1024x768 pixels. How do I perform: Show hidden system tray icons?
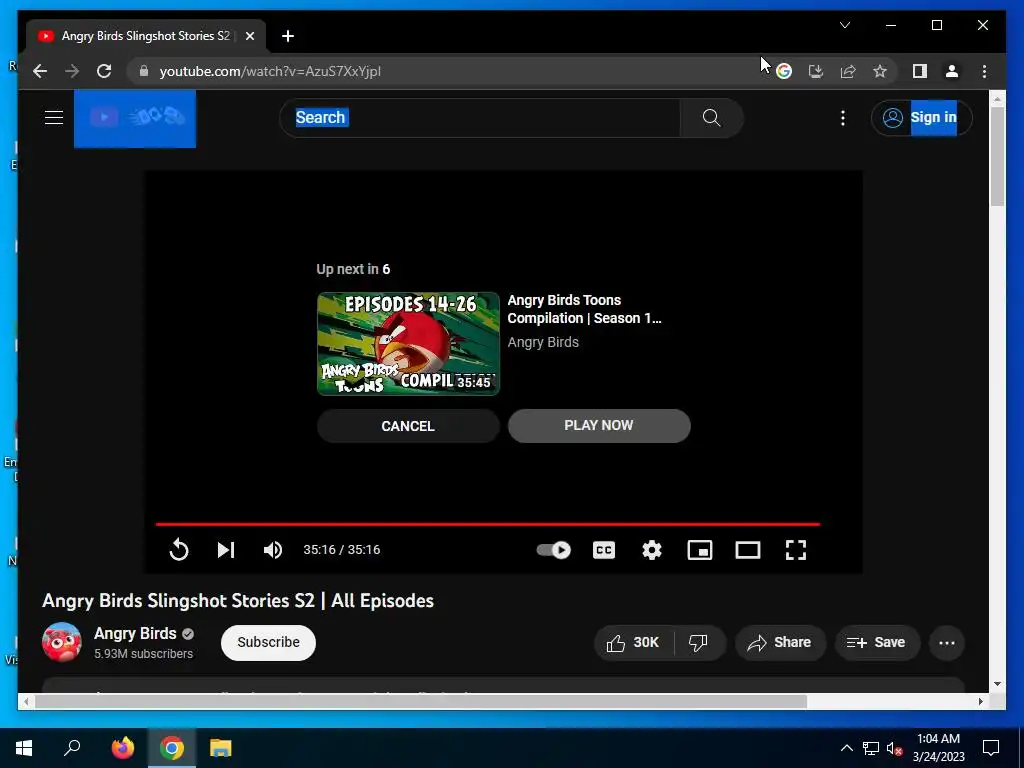tap(846, 748)
